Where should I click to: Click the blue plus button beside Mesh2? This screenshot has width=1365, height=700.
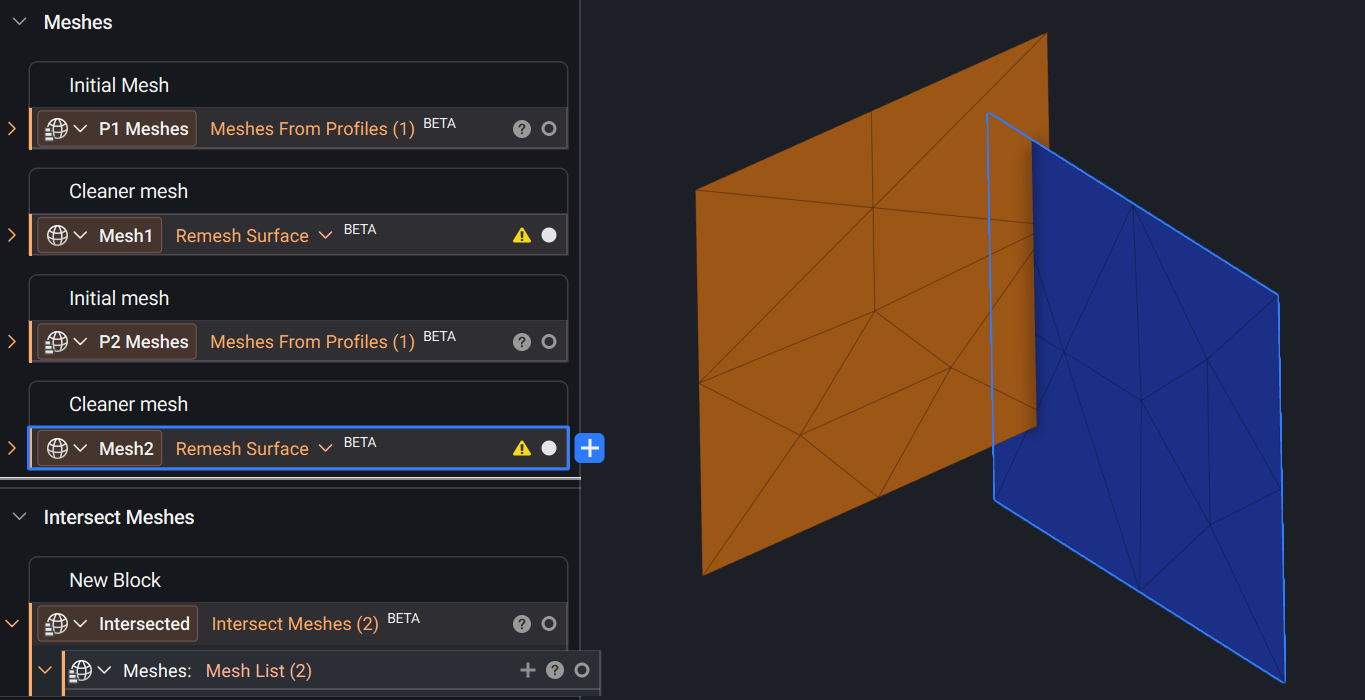[590, 449]
